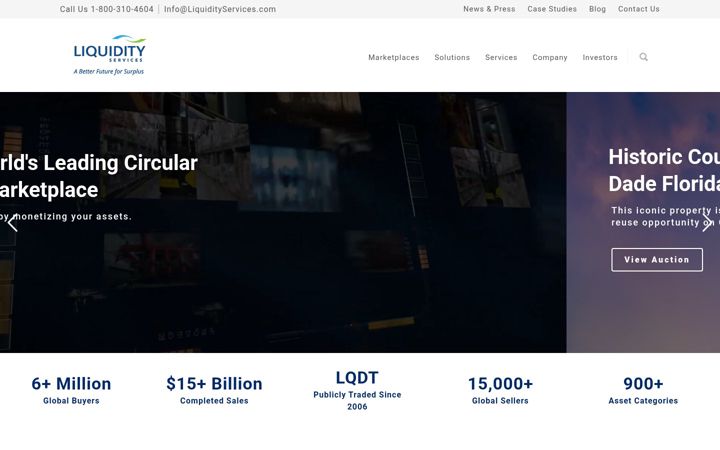Email Info@LiquidityServices.com address

pyautogui.click(x=220, y=9)
